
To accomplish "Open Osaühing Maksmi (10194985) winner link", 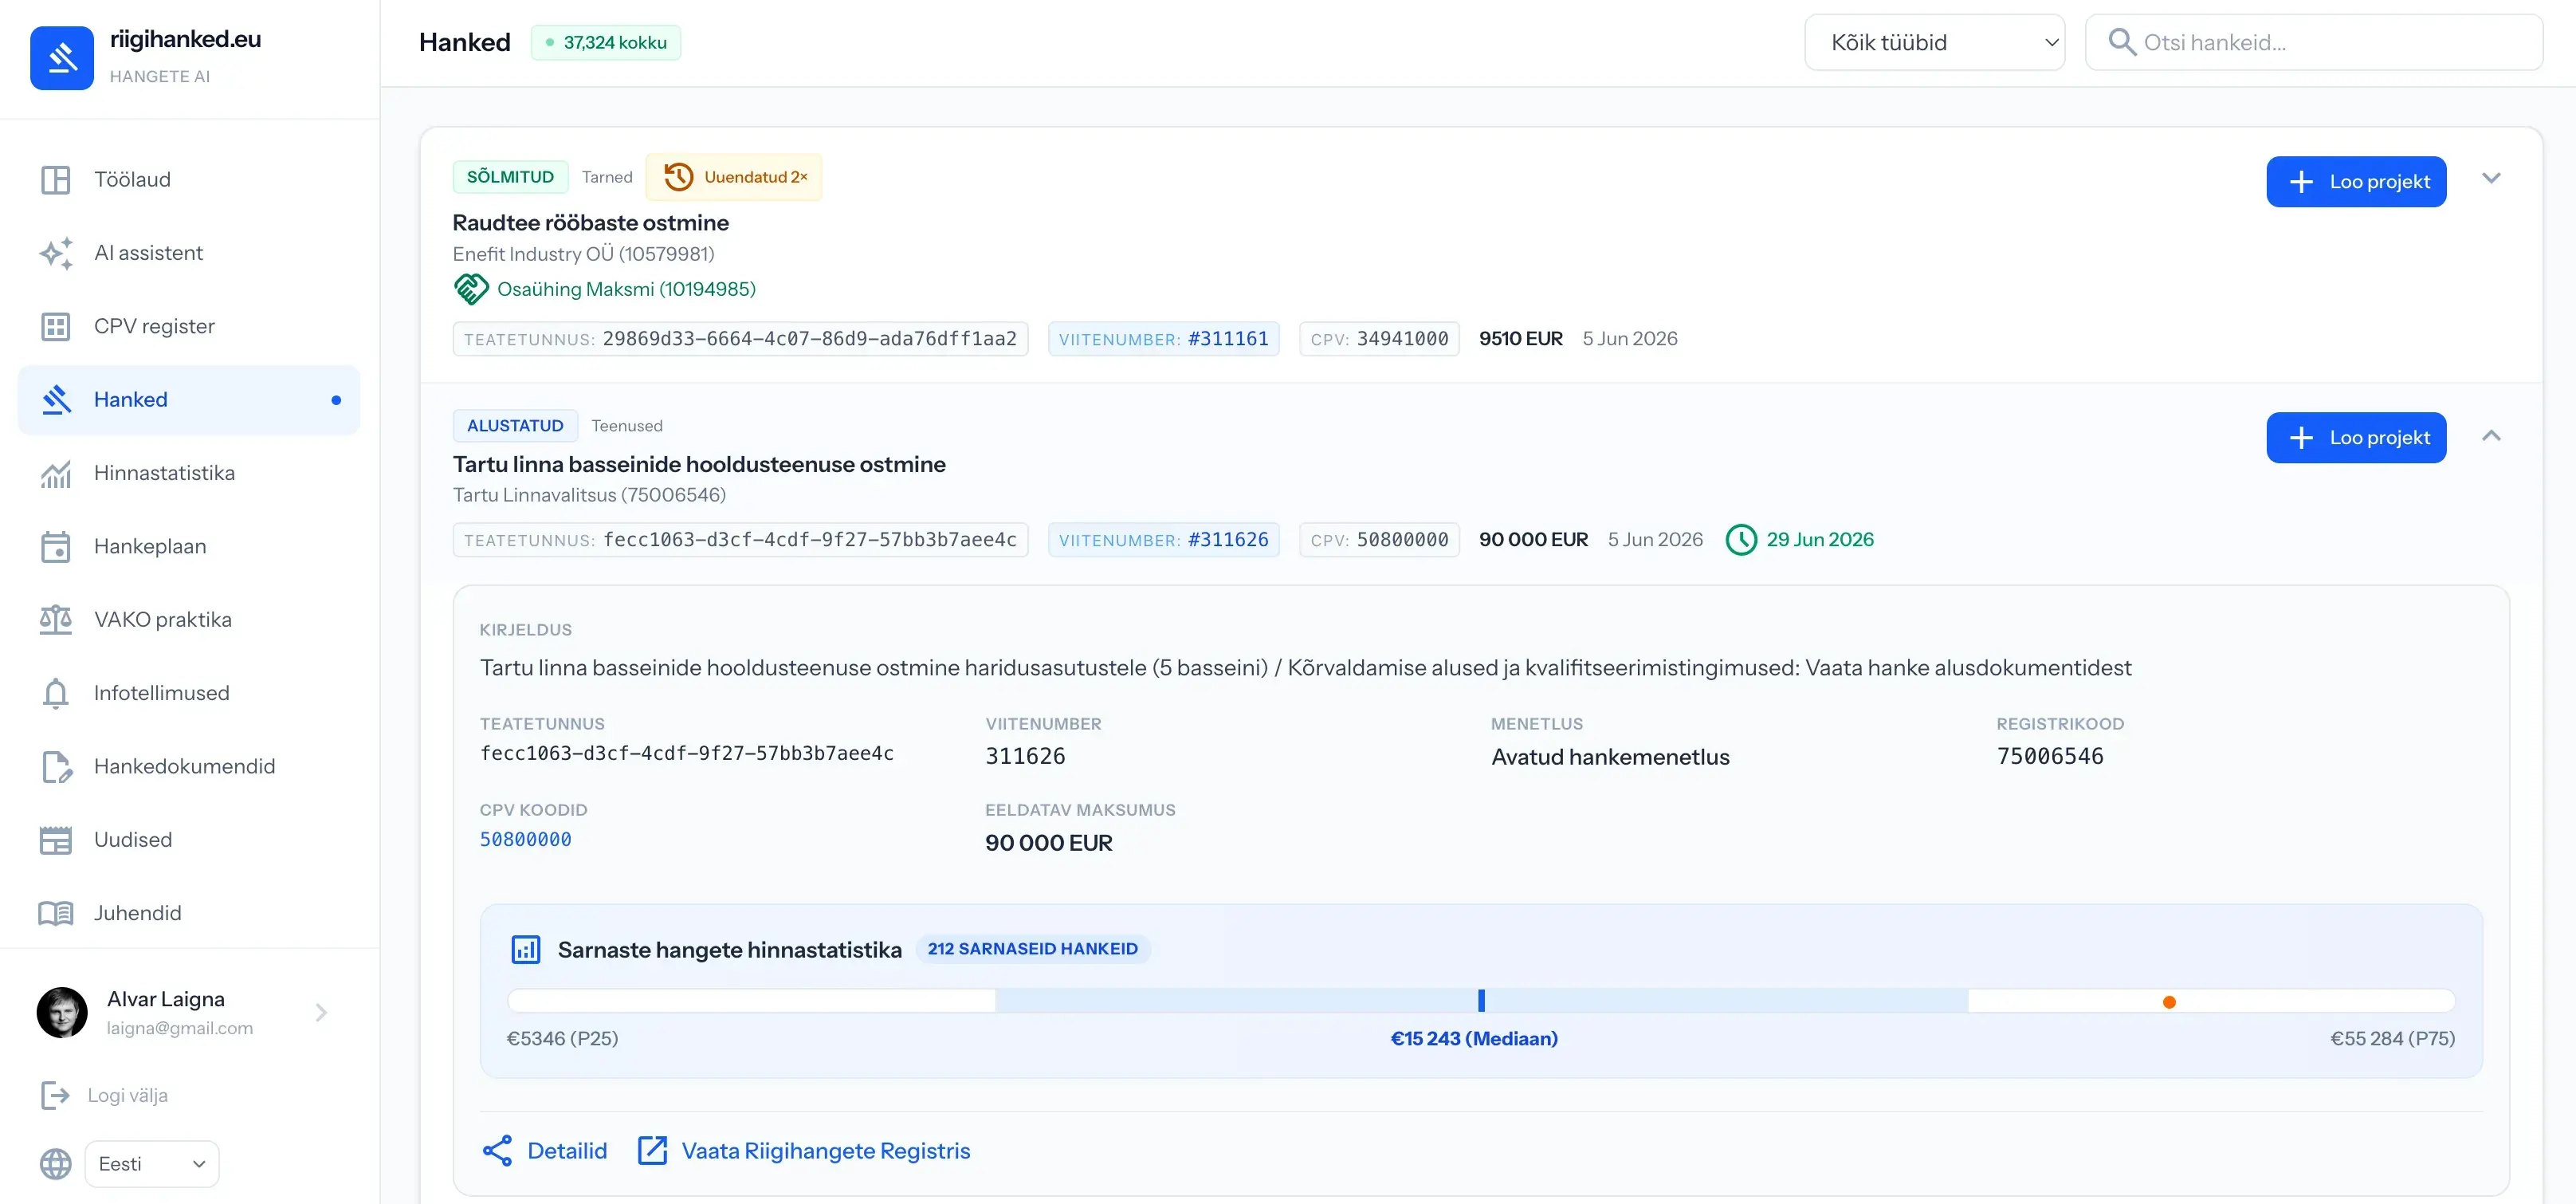I will [x=626, y=289].
